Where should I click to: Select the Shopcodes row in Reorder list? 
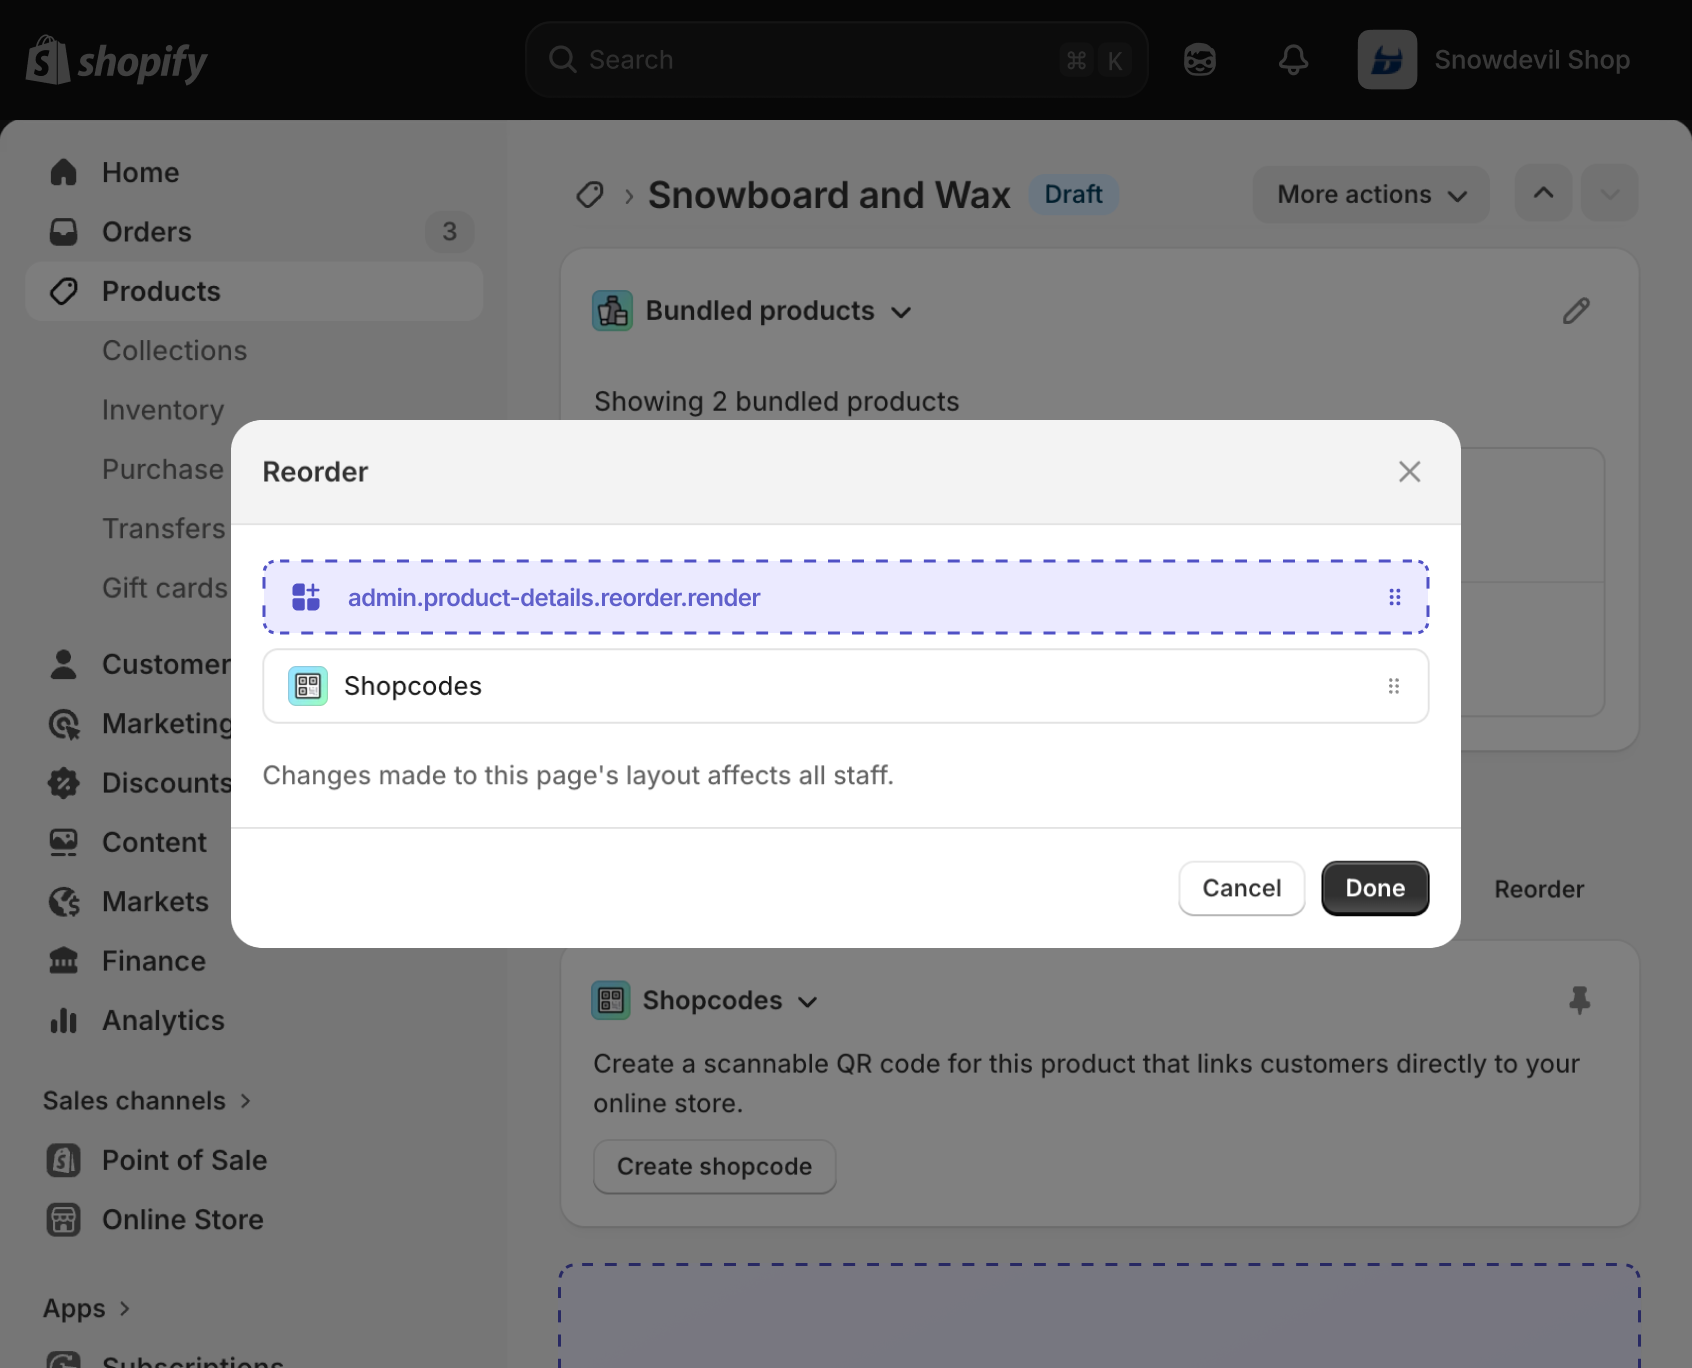845,686
